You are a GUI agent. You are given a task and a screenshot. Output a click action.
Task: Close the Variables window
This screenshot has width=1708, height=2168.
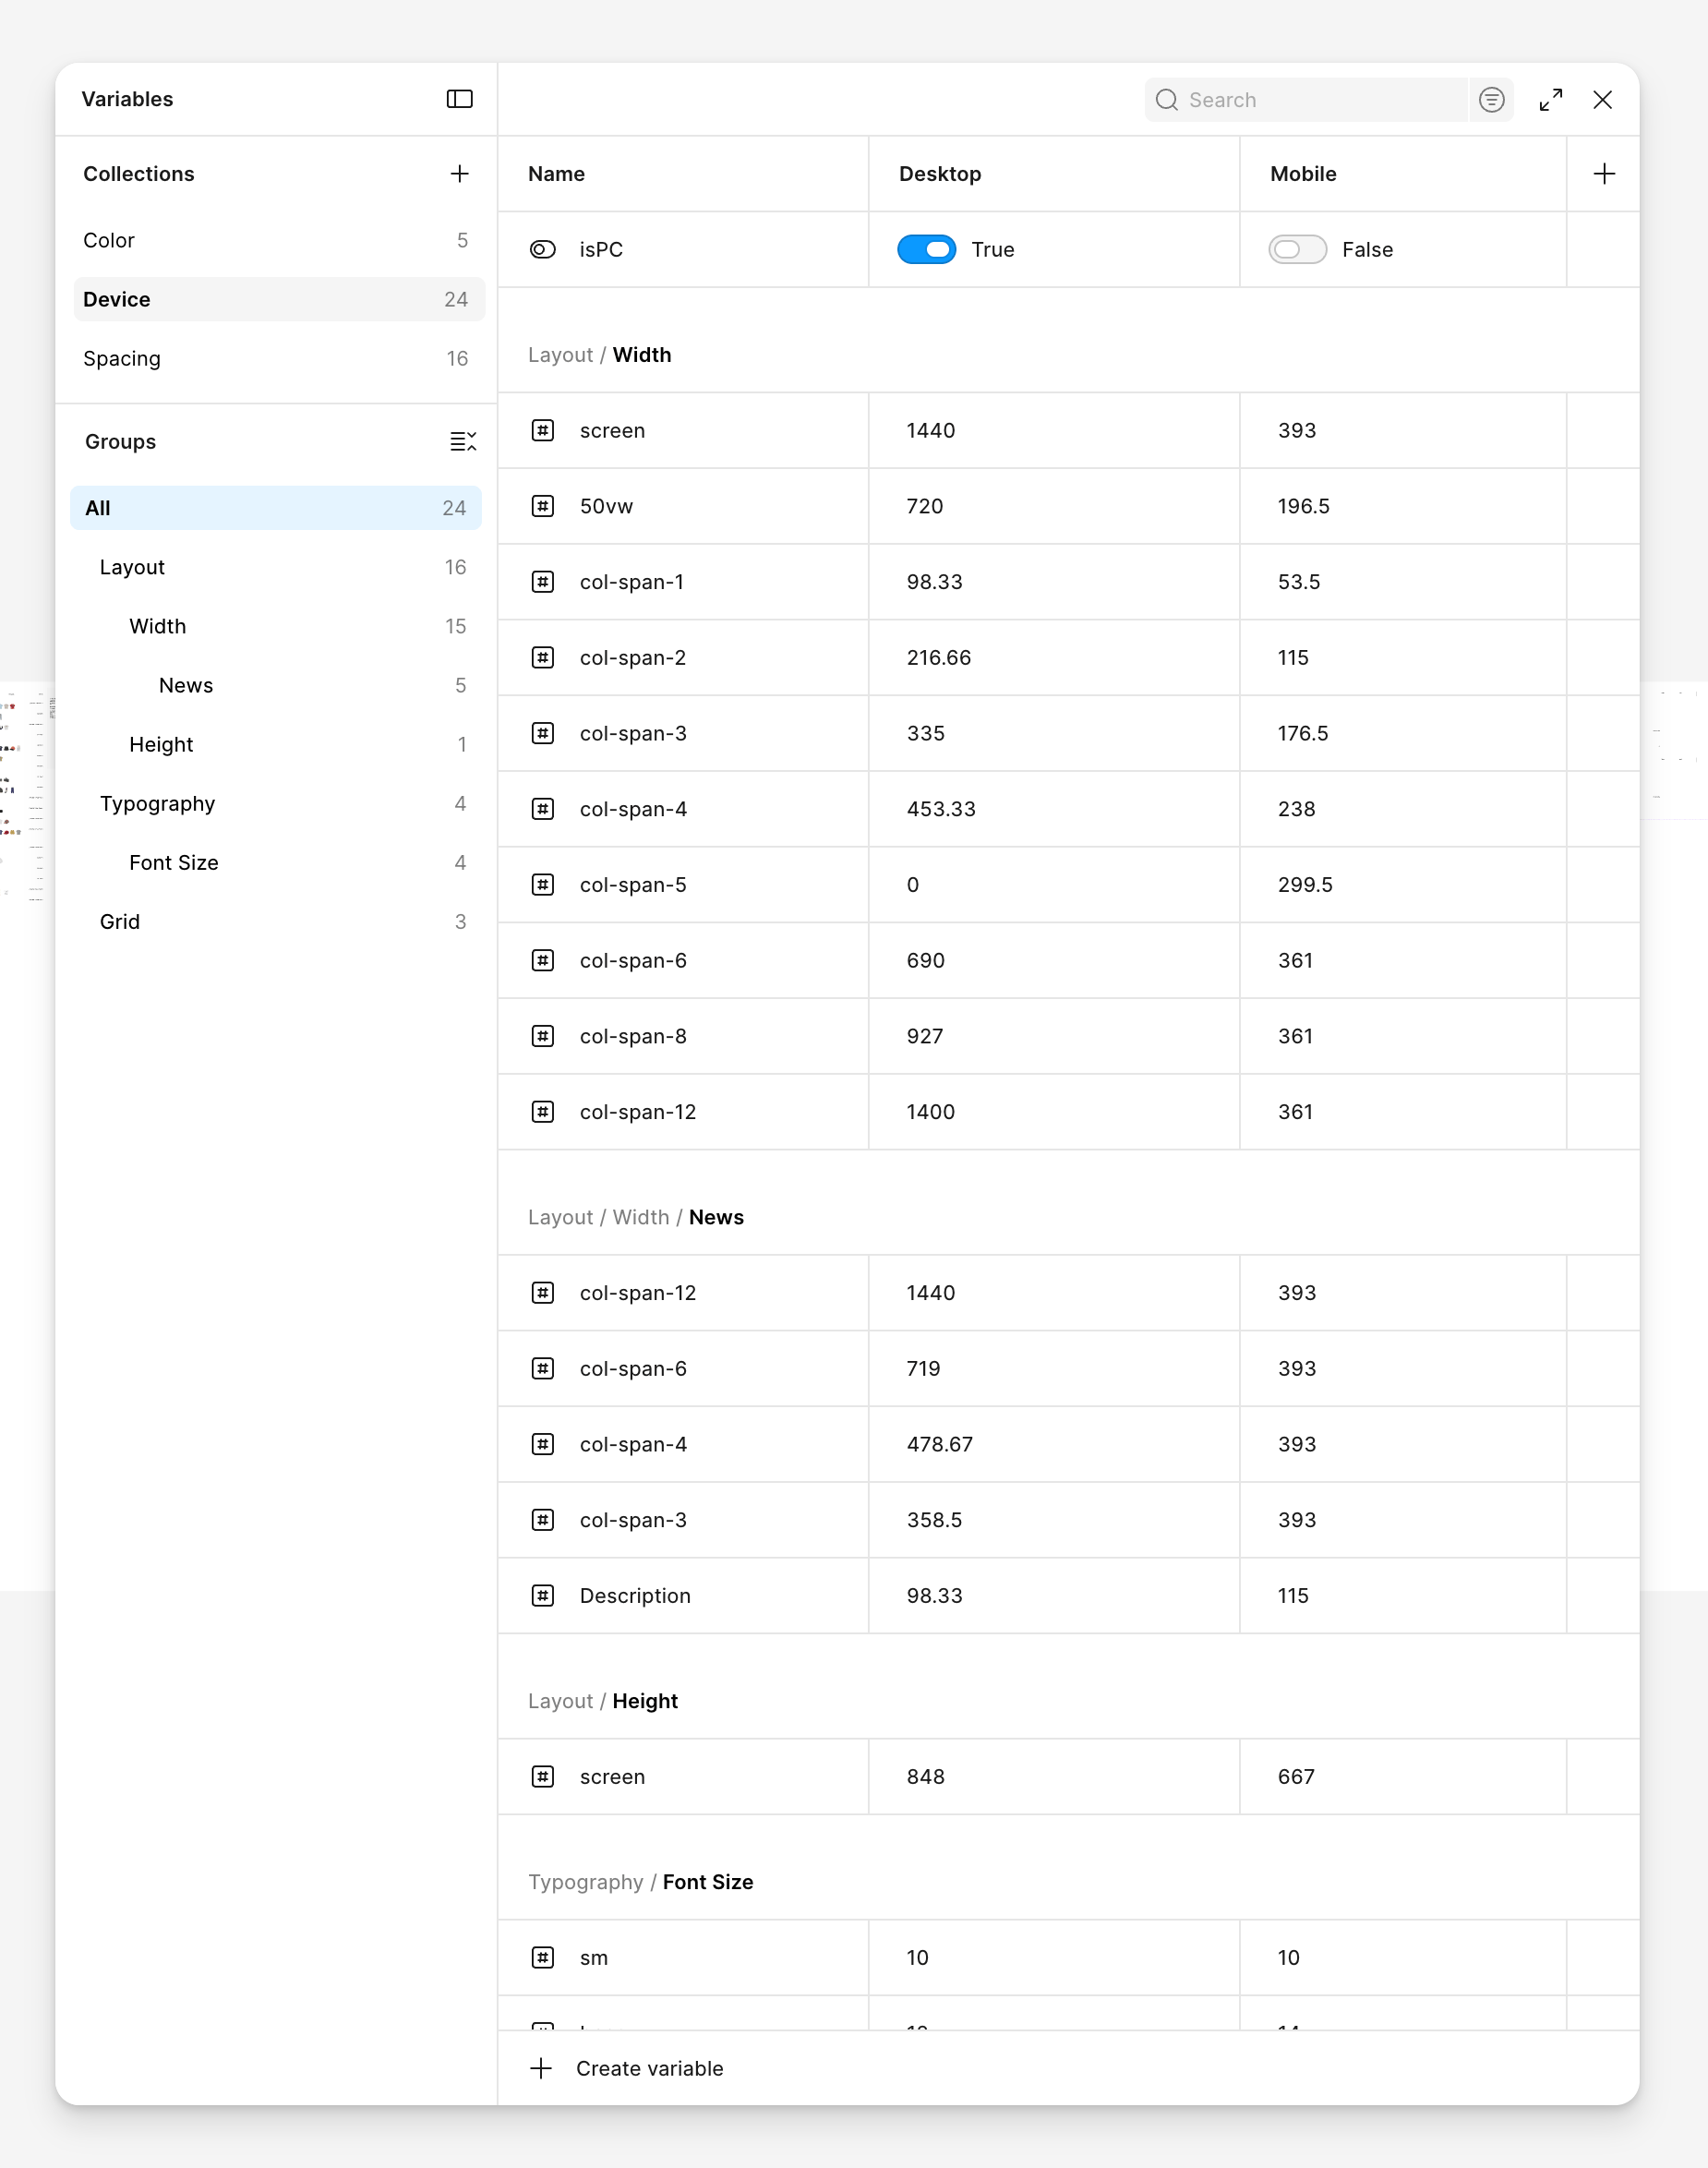tap(1602, 100)
